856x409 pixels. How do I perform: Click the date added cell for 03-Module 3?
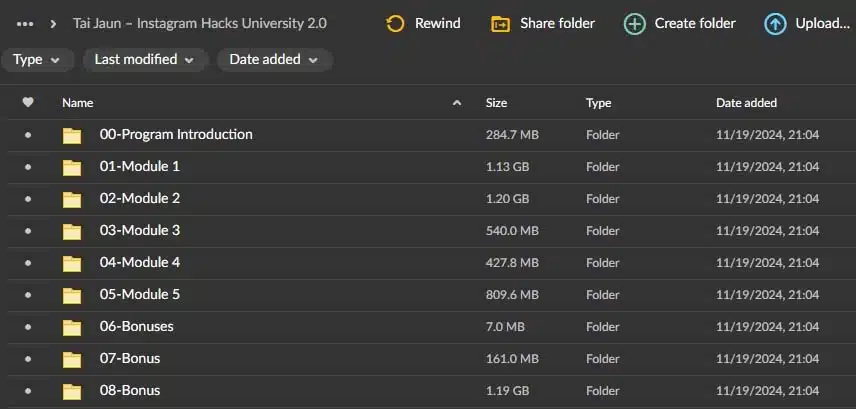coord(768,231)
